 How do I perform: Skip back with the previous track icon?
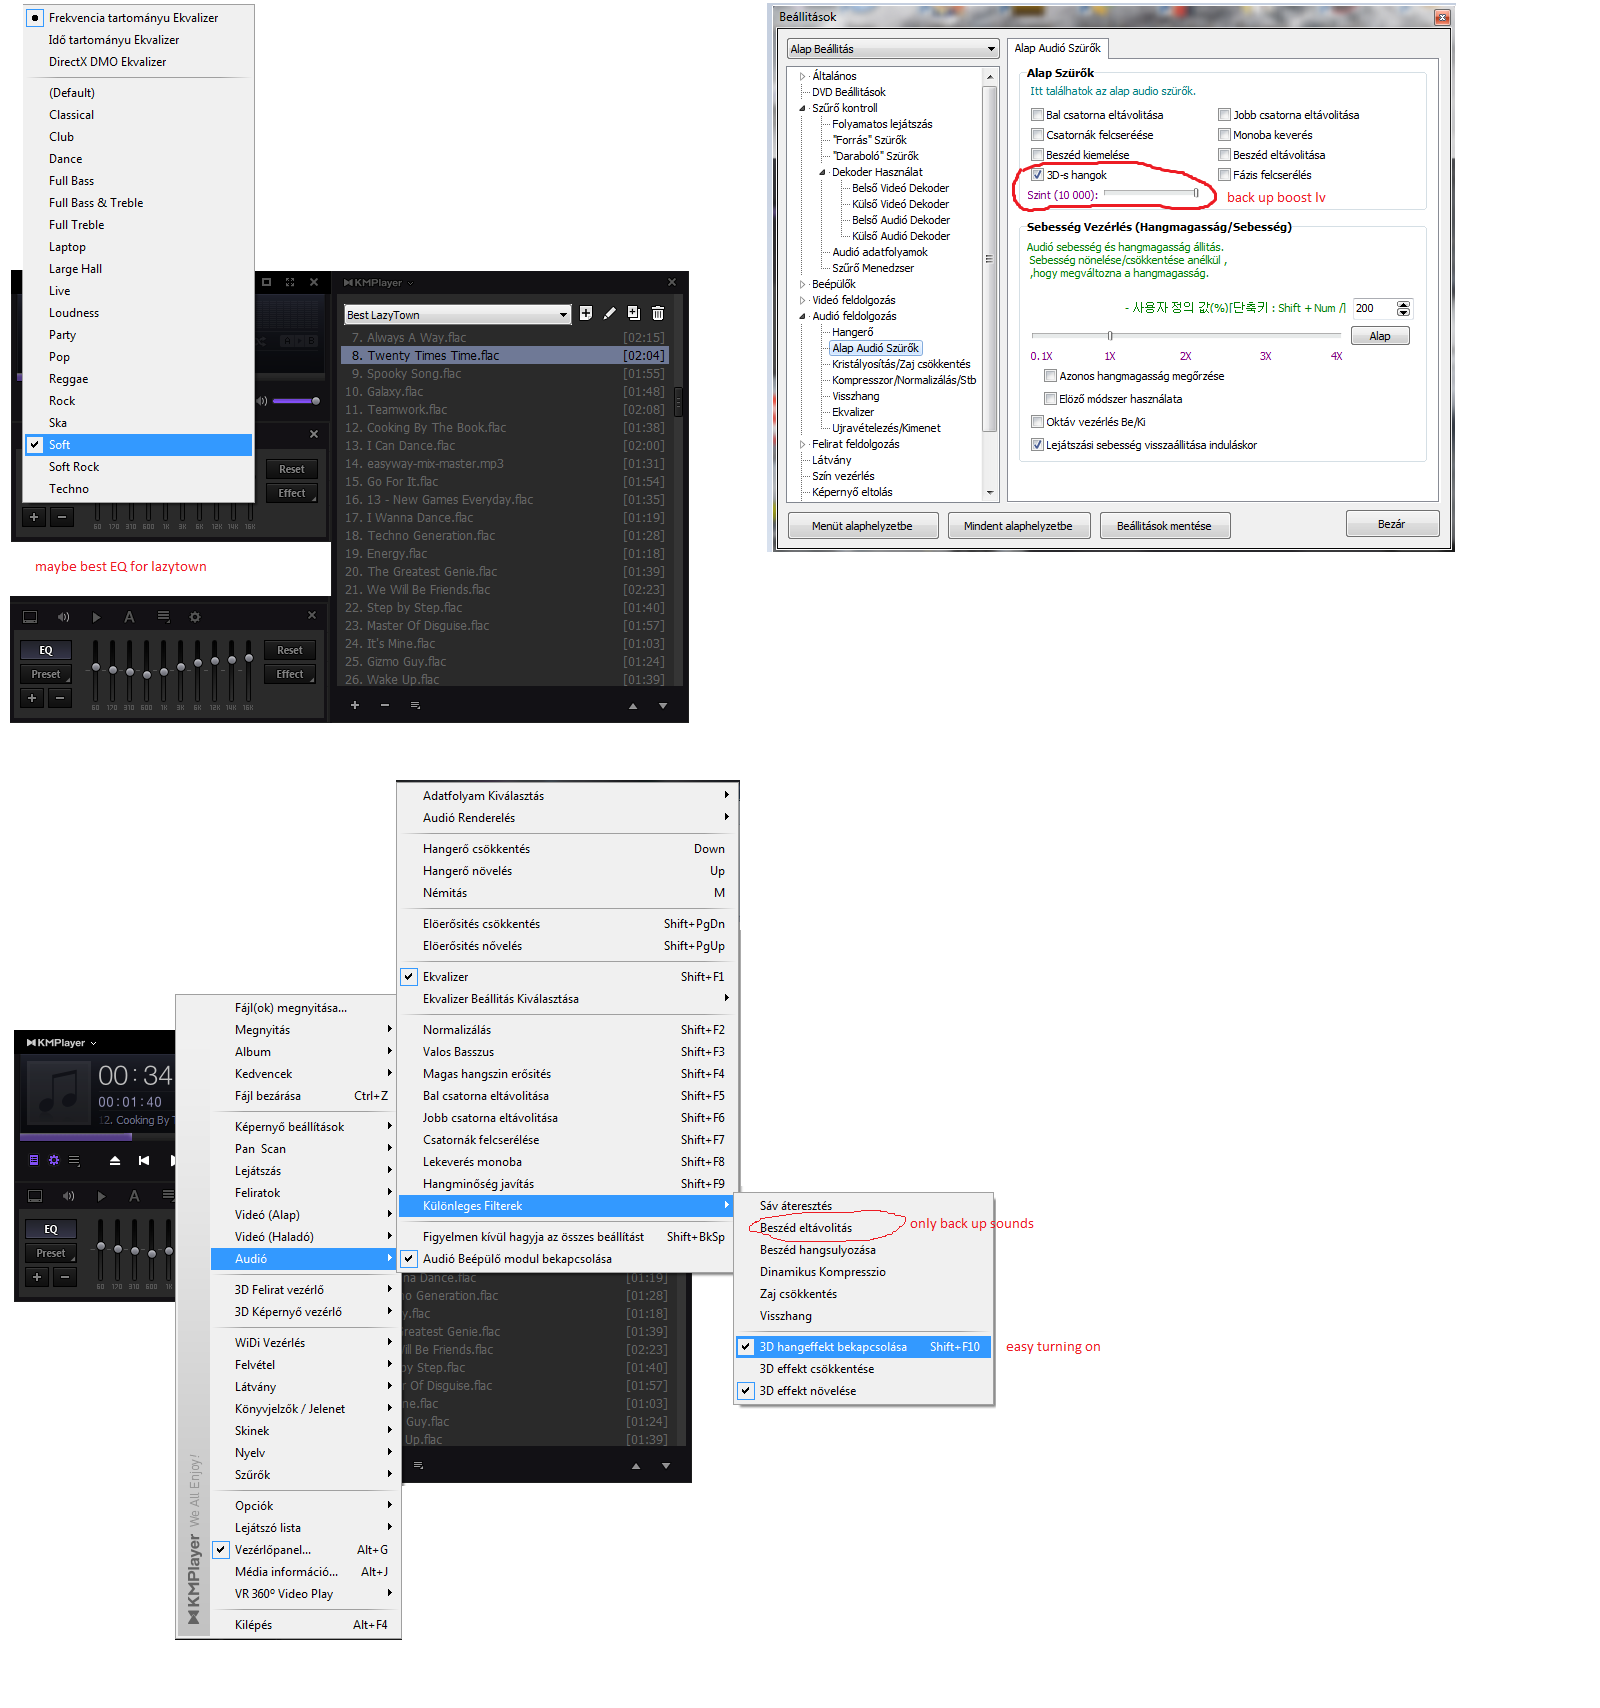[x=144, y=1160]
